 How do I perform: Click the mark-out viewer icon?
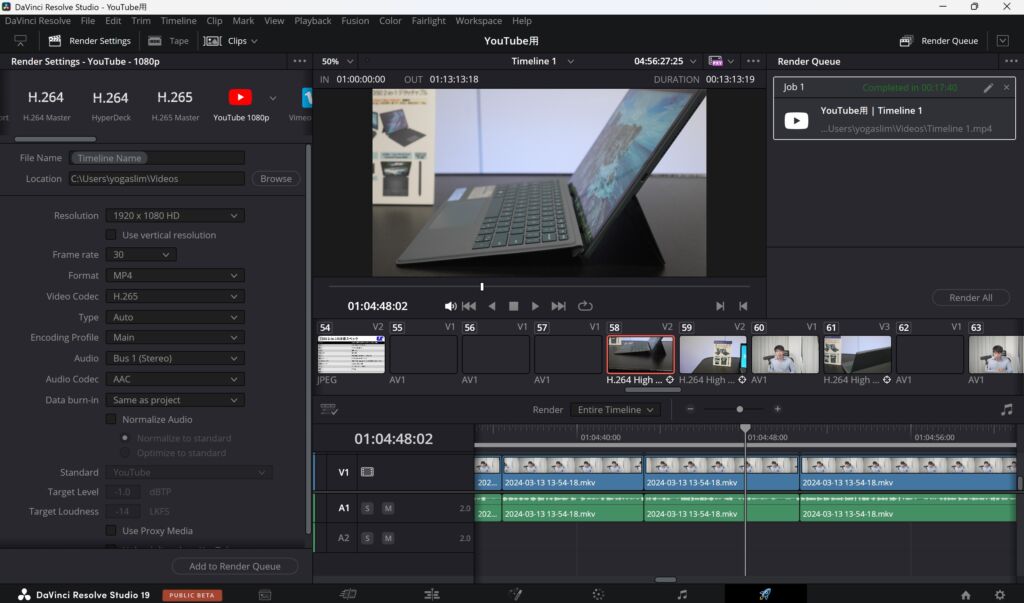click(x=743, y=306)
